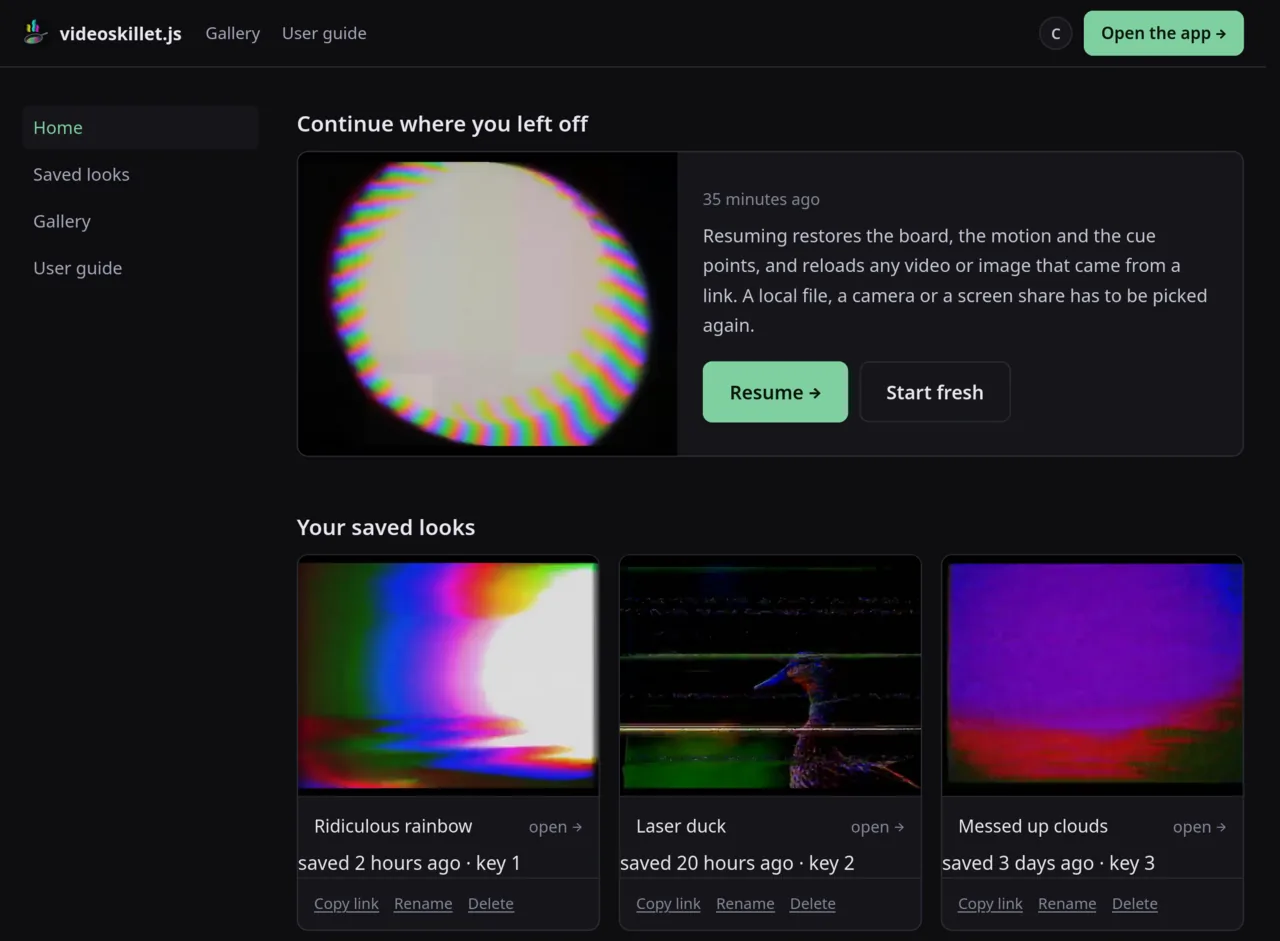Open the Laser duck look via its arrow
Image resolution: width=1280 pixels, height=941 pixels.
tap(877, 827)
